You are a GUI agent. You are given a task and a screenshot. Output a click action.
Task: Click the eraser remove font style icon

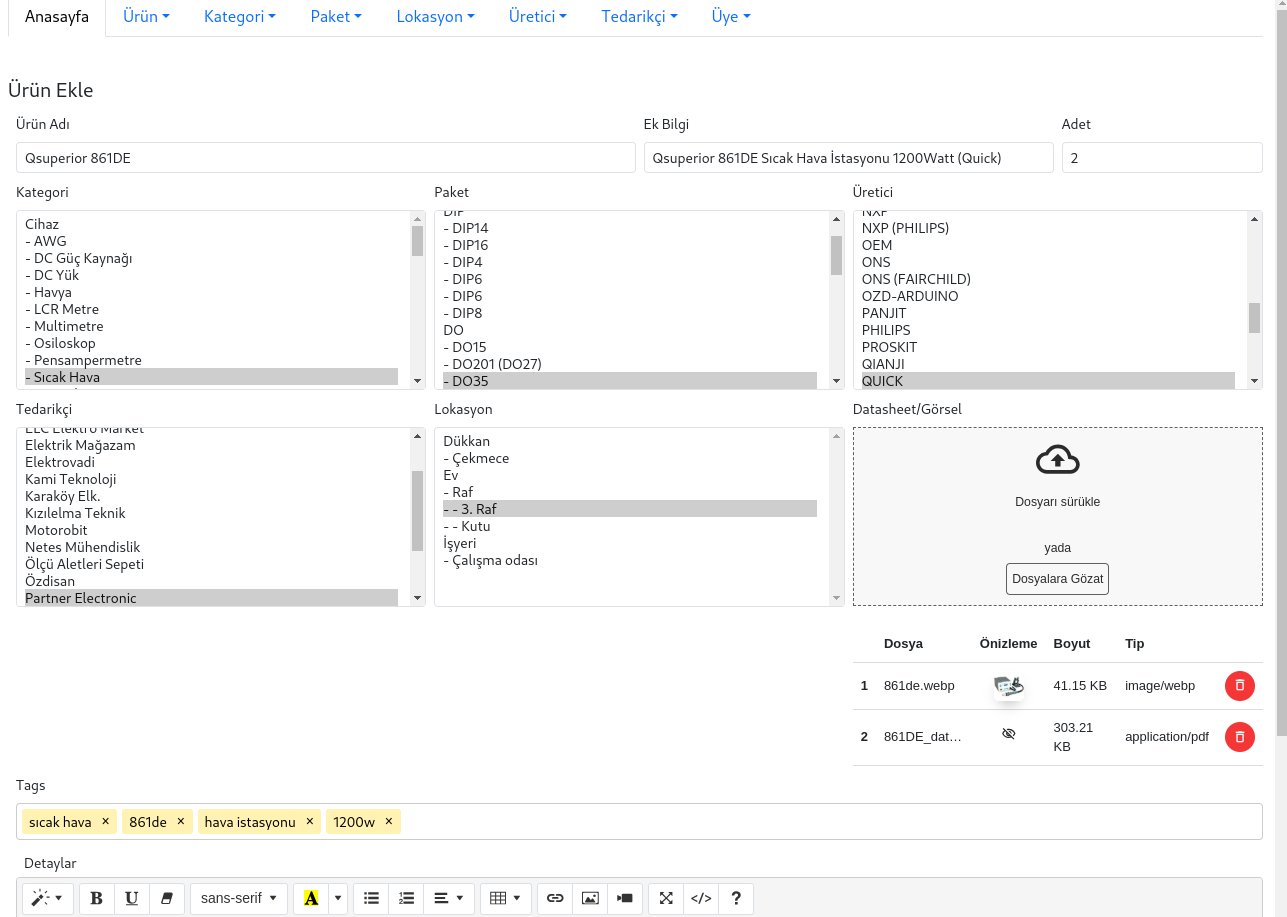click(x=167, y=898)
